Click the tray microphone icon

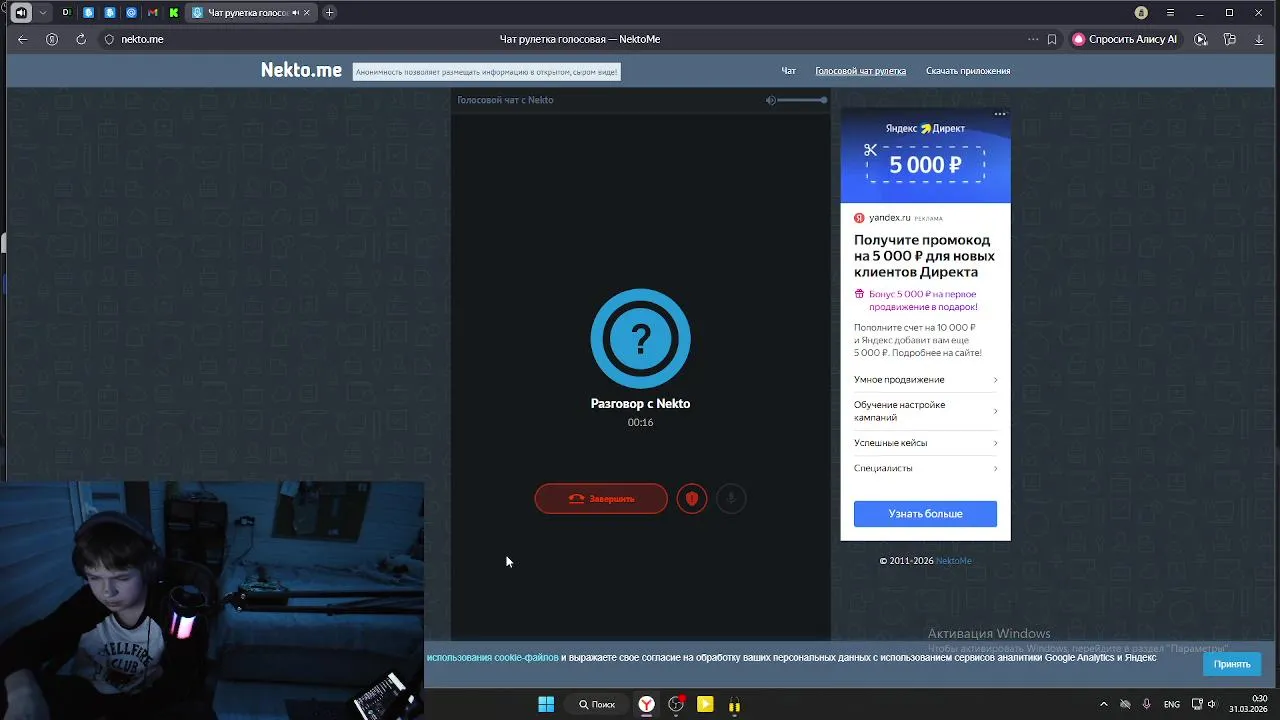coord(1147,705)
